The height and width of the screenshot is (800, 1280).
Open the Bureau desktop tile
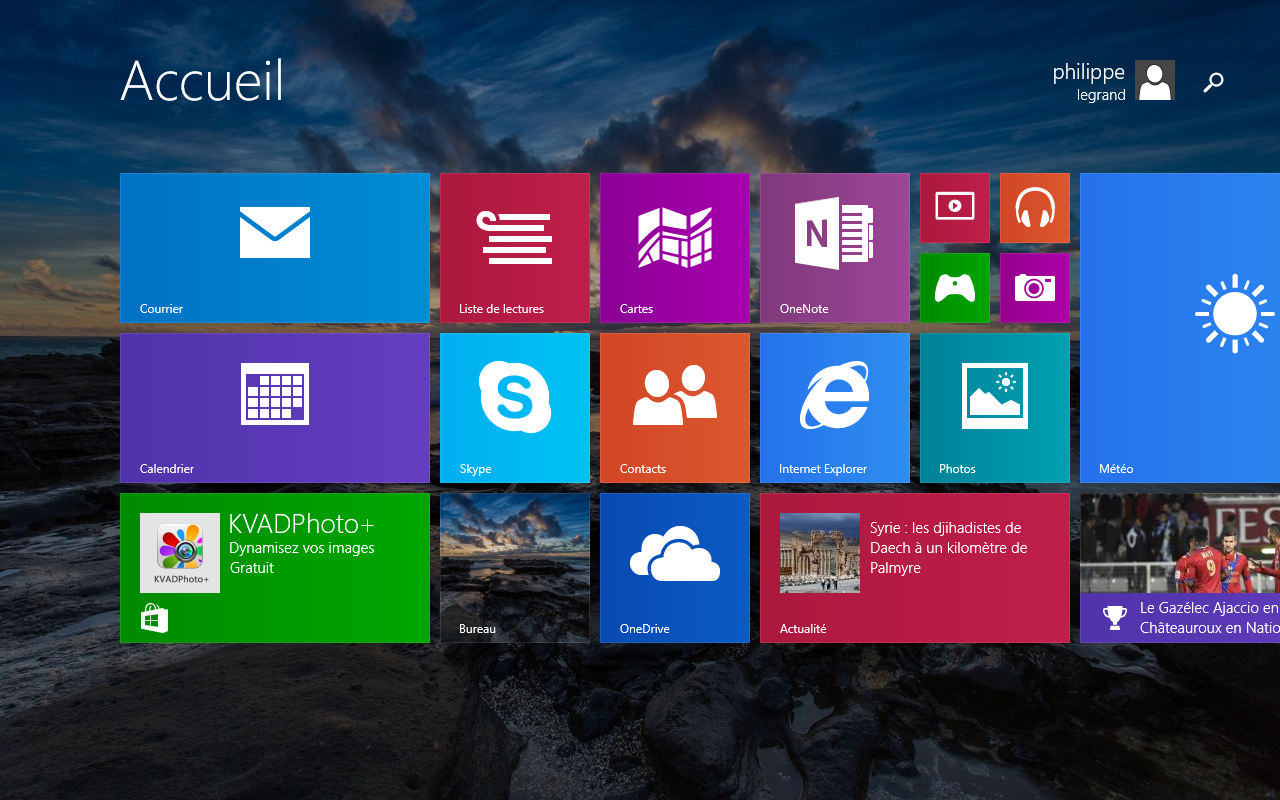(515, 568)
